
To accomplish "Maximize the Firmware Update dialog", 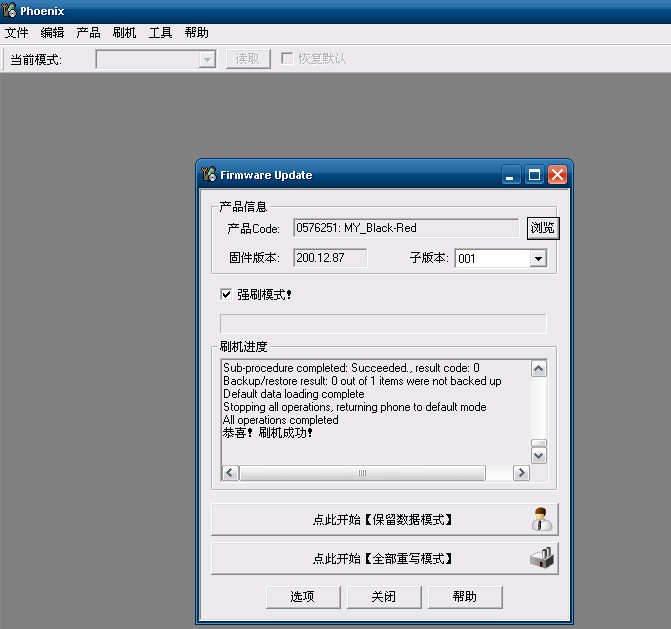I will click(534, 175).
